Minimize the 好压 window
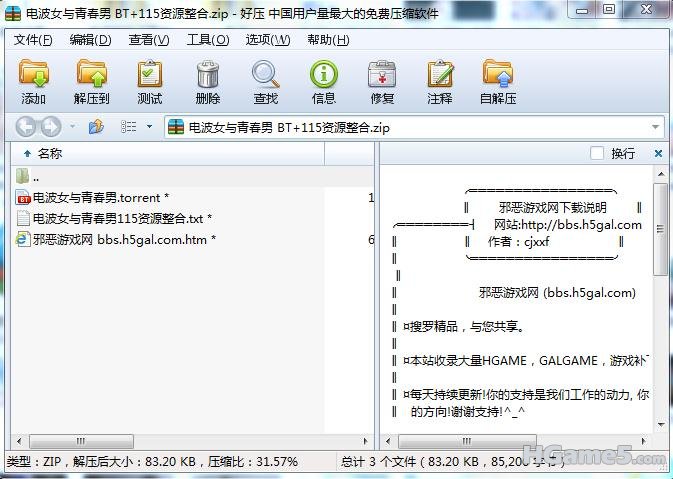The width and height of the screenshot is (673, 479). (x=582, y=10)
